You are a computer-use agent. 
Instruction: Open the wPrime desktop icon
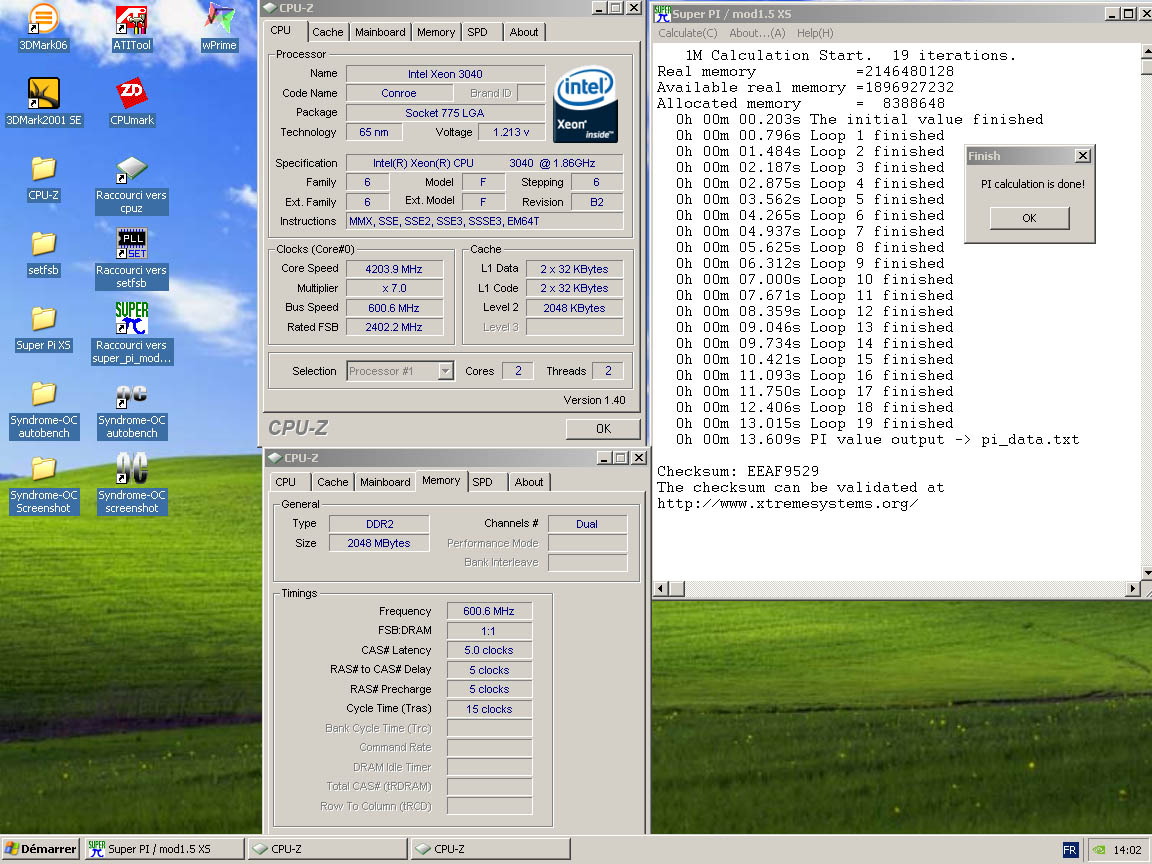[219, 26]
